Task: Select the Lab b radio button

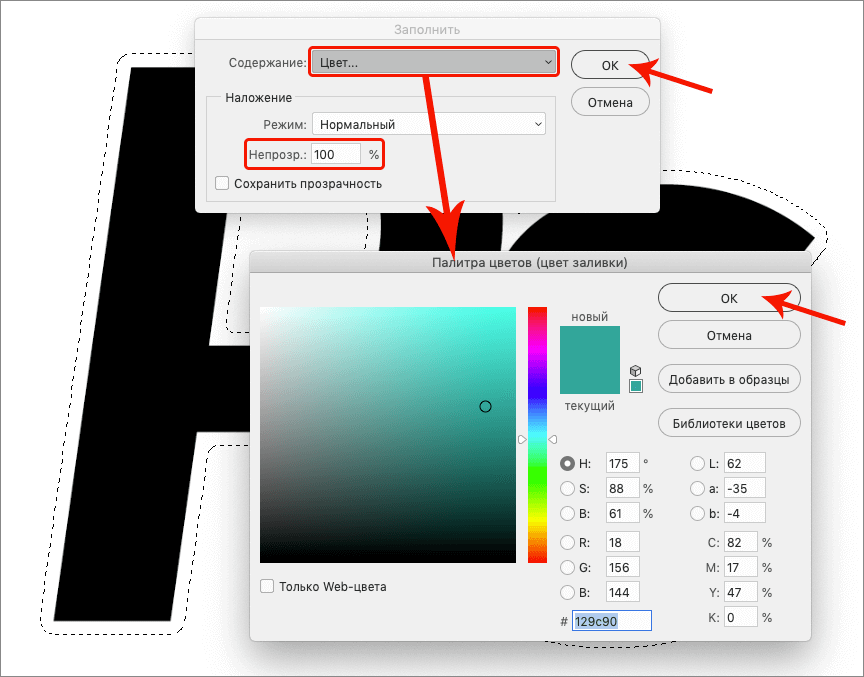Action: pyautogui.click(x=697, y=513)
